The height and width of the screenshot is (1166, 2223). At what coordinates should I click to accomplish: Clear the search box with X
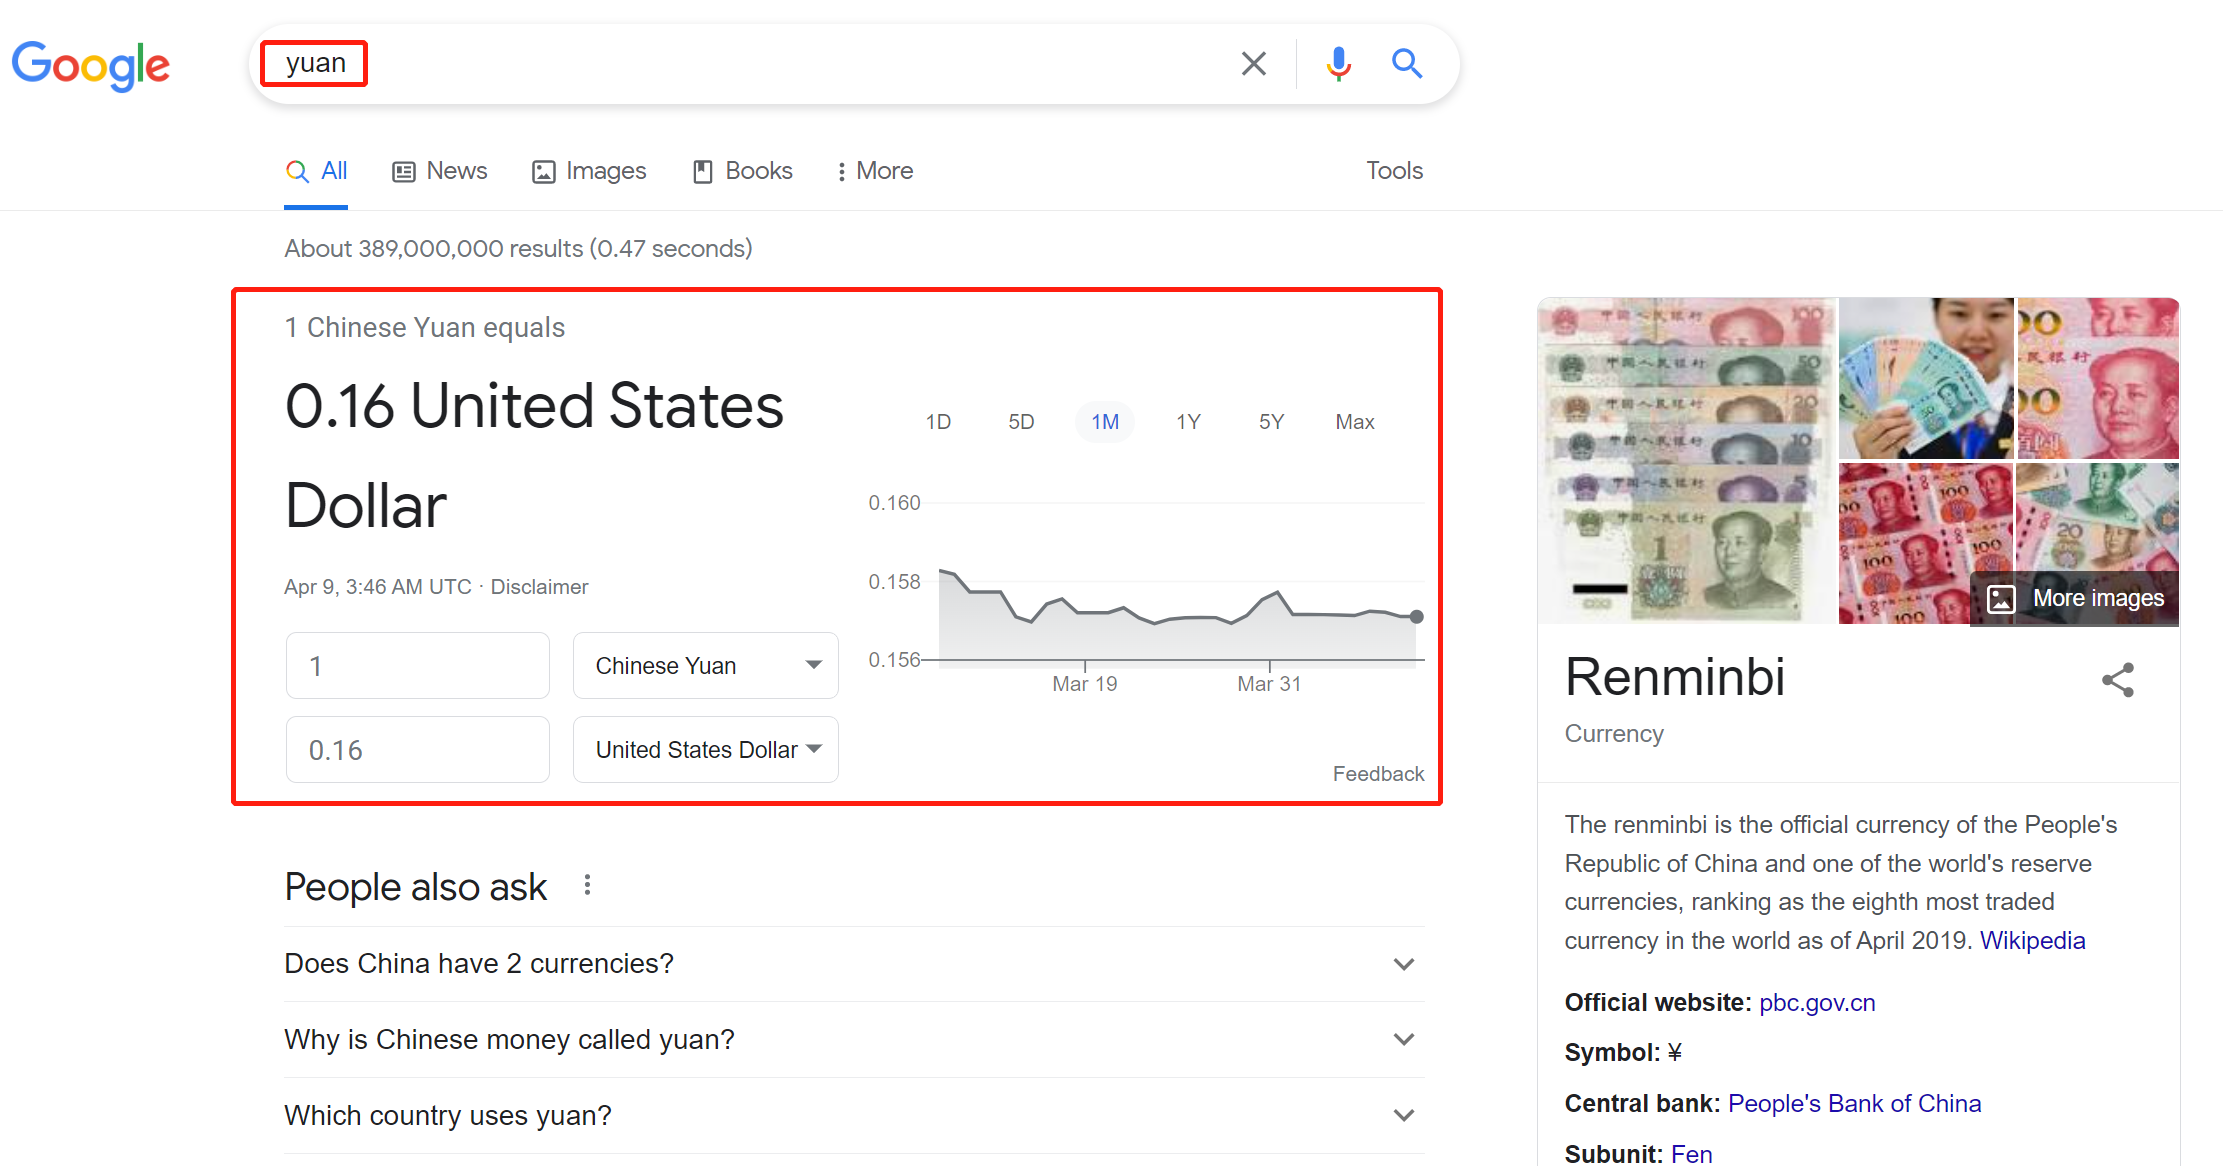1253,64
